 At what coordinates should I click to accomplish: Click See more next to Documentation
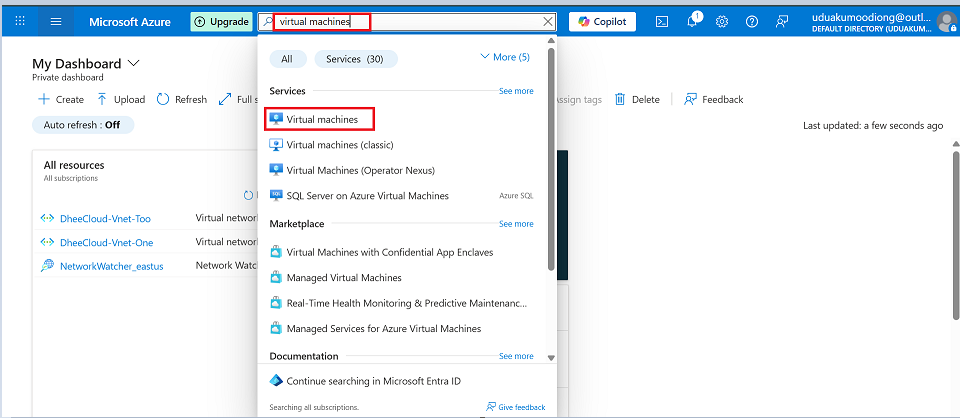[x=516, y=356]
